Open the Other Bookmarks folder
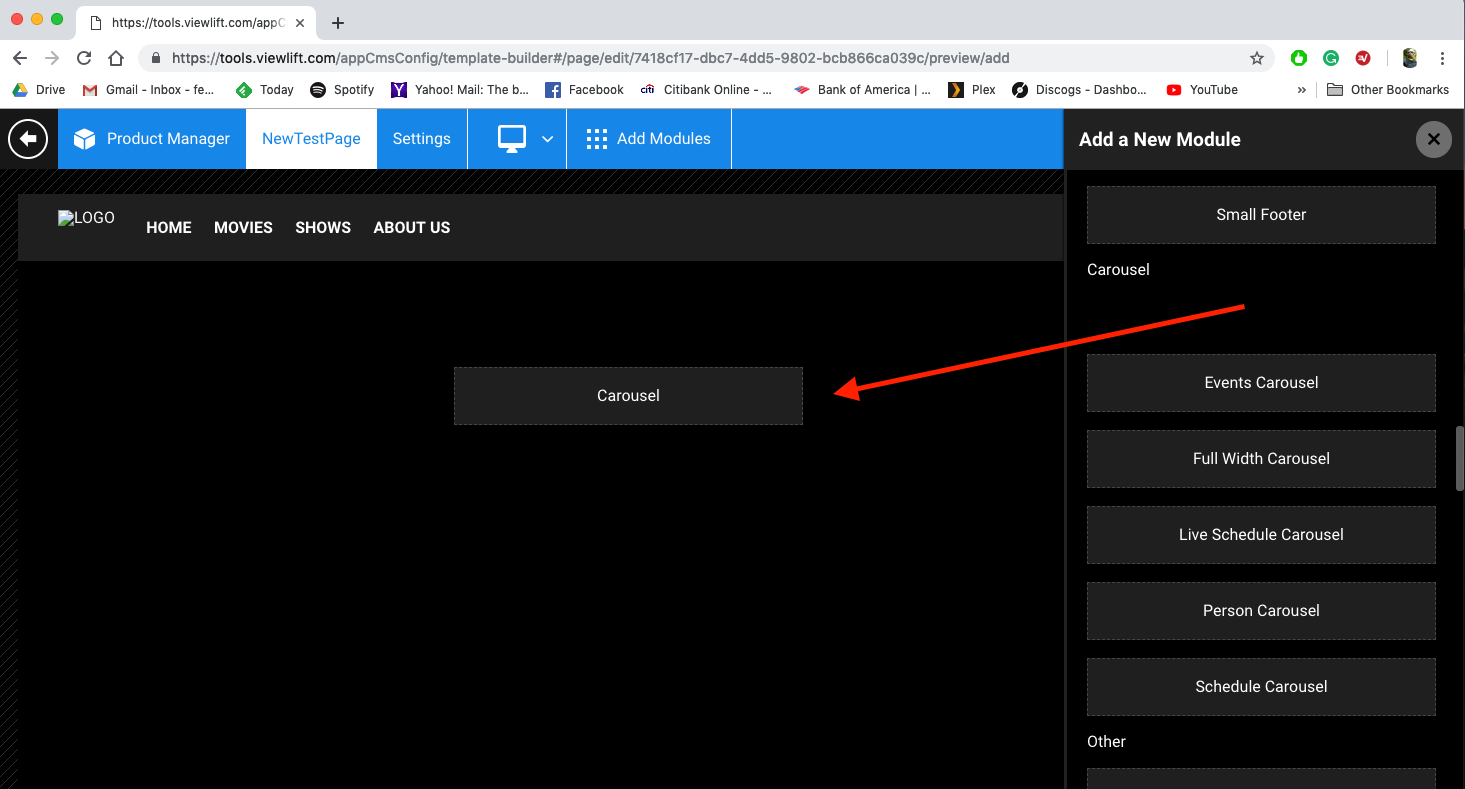This screenshot has height=789, width=1465. pos(1388,90)
